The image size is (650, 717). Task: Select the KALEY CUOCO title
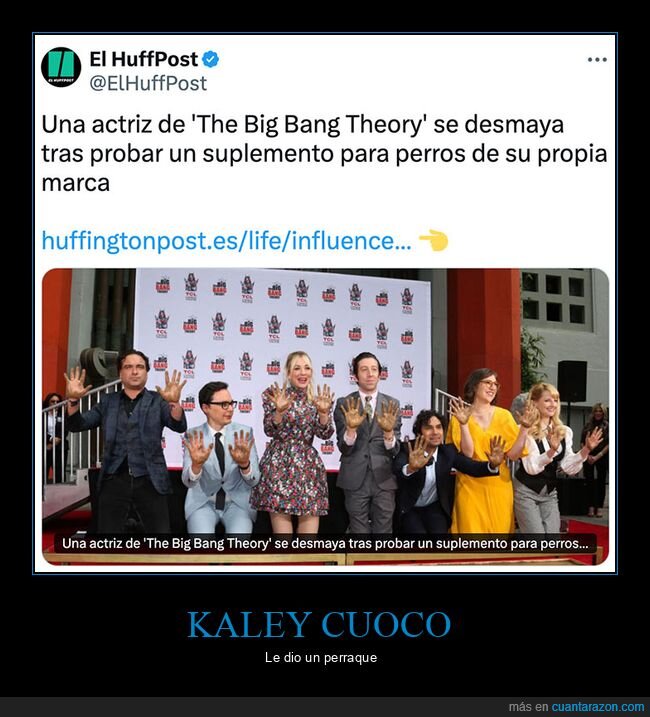click(x=319, y=625)
